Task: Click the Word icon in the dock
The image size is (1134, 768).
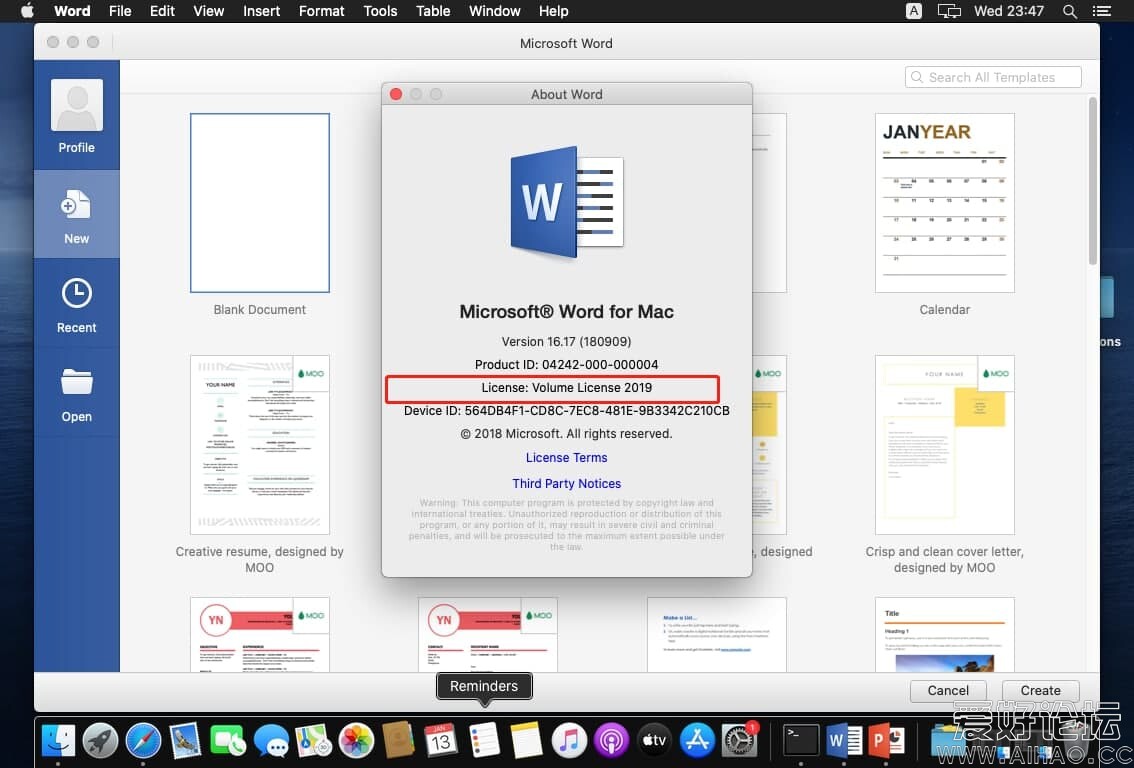Action: click(x=844, y=740)
